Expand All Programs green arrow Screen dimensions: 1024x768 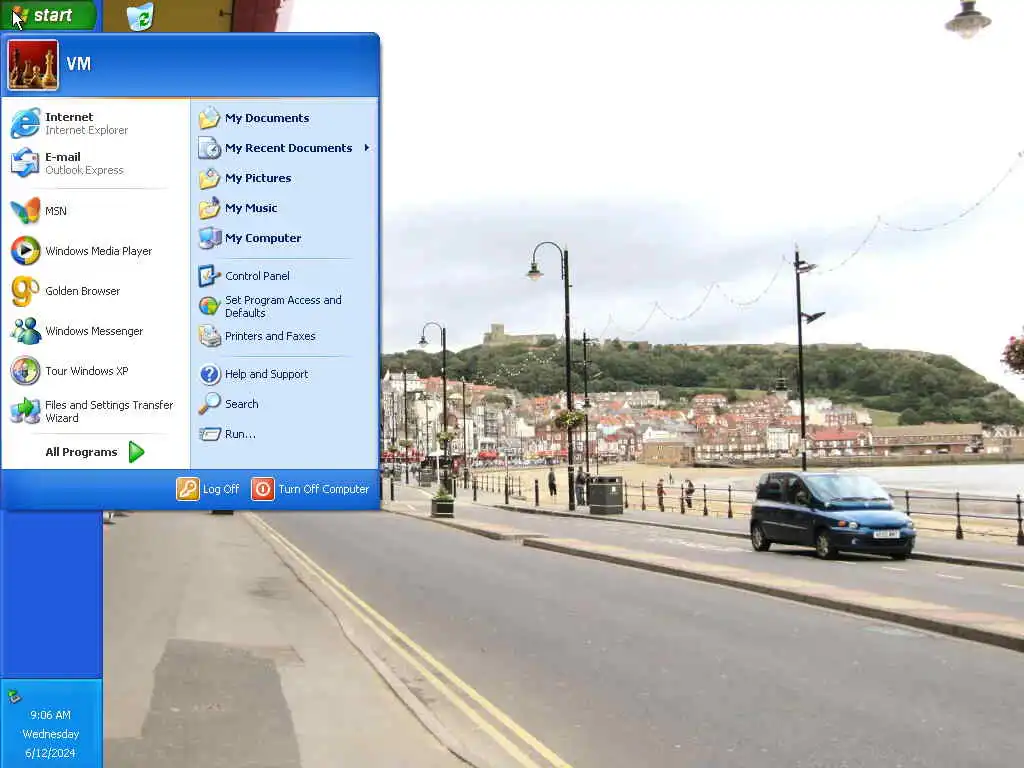point(136,452)
